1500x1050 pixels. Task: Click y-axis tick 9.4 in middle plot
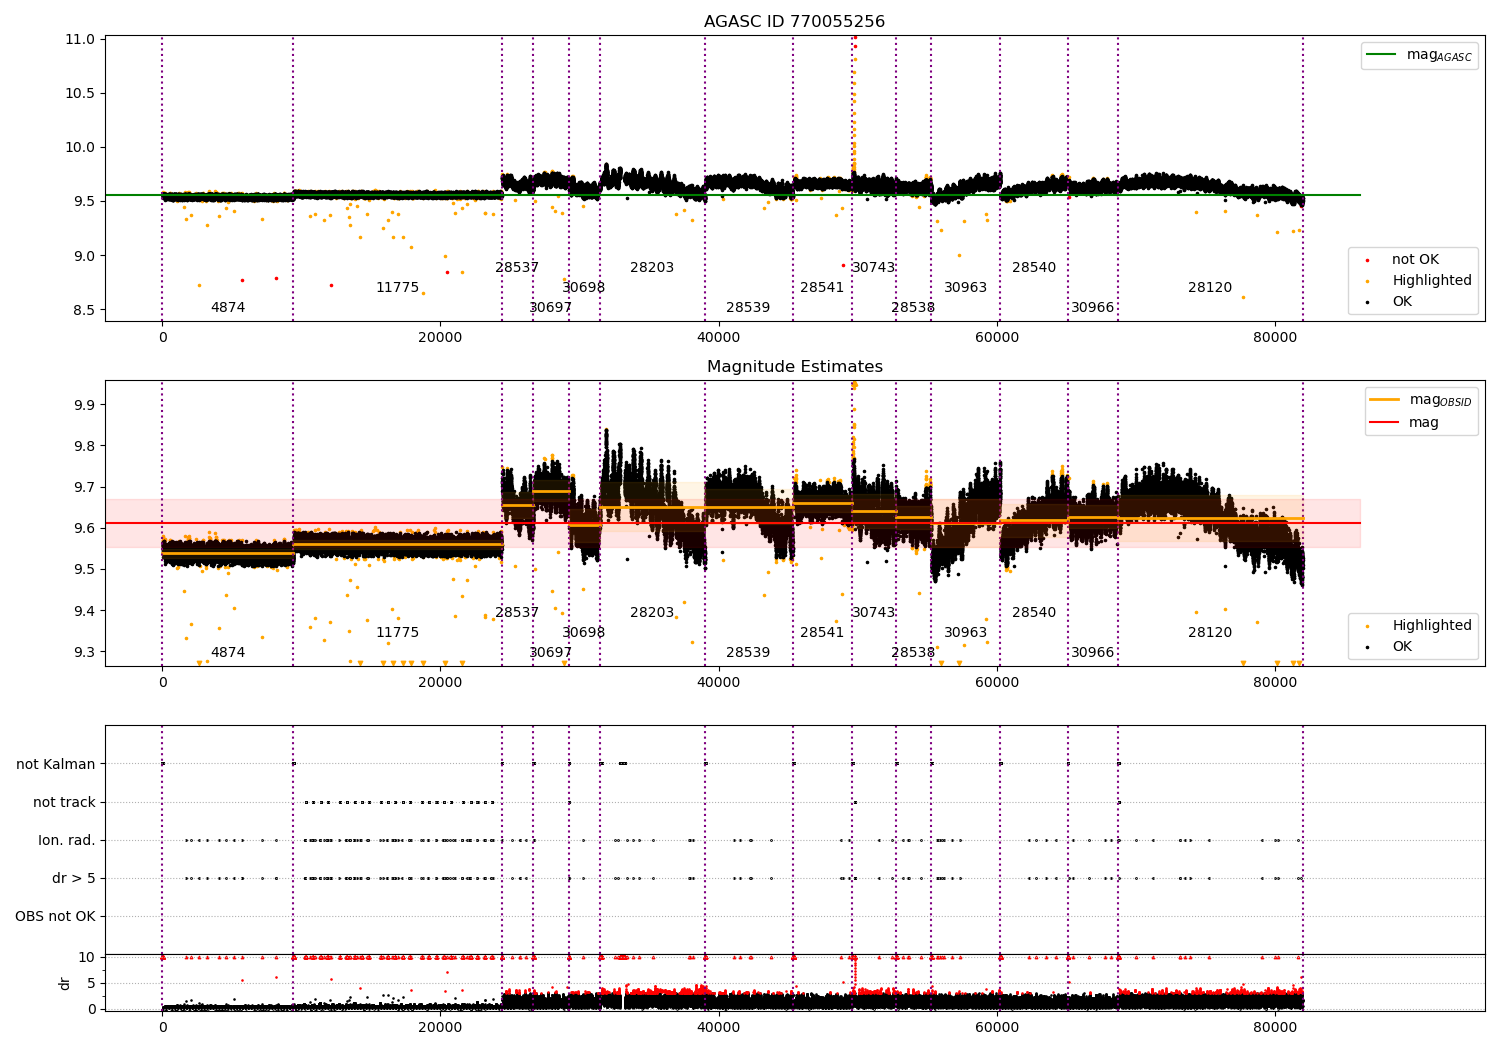click(x=85, y=611)
